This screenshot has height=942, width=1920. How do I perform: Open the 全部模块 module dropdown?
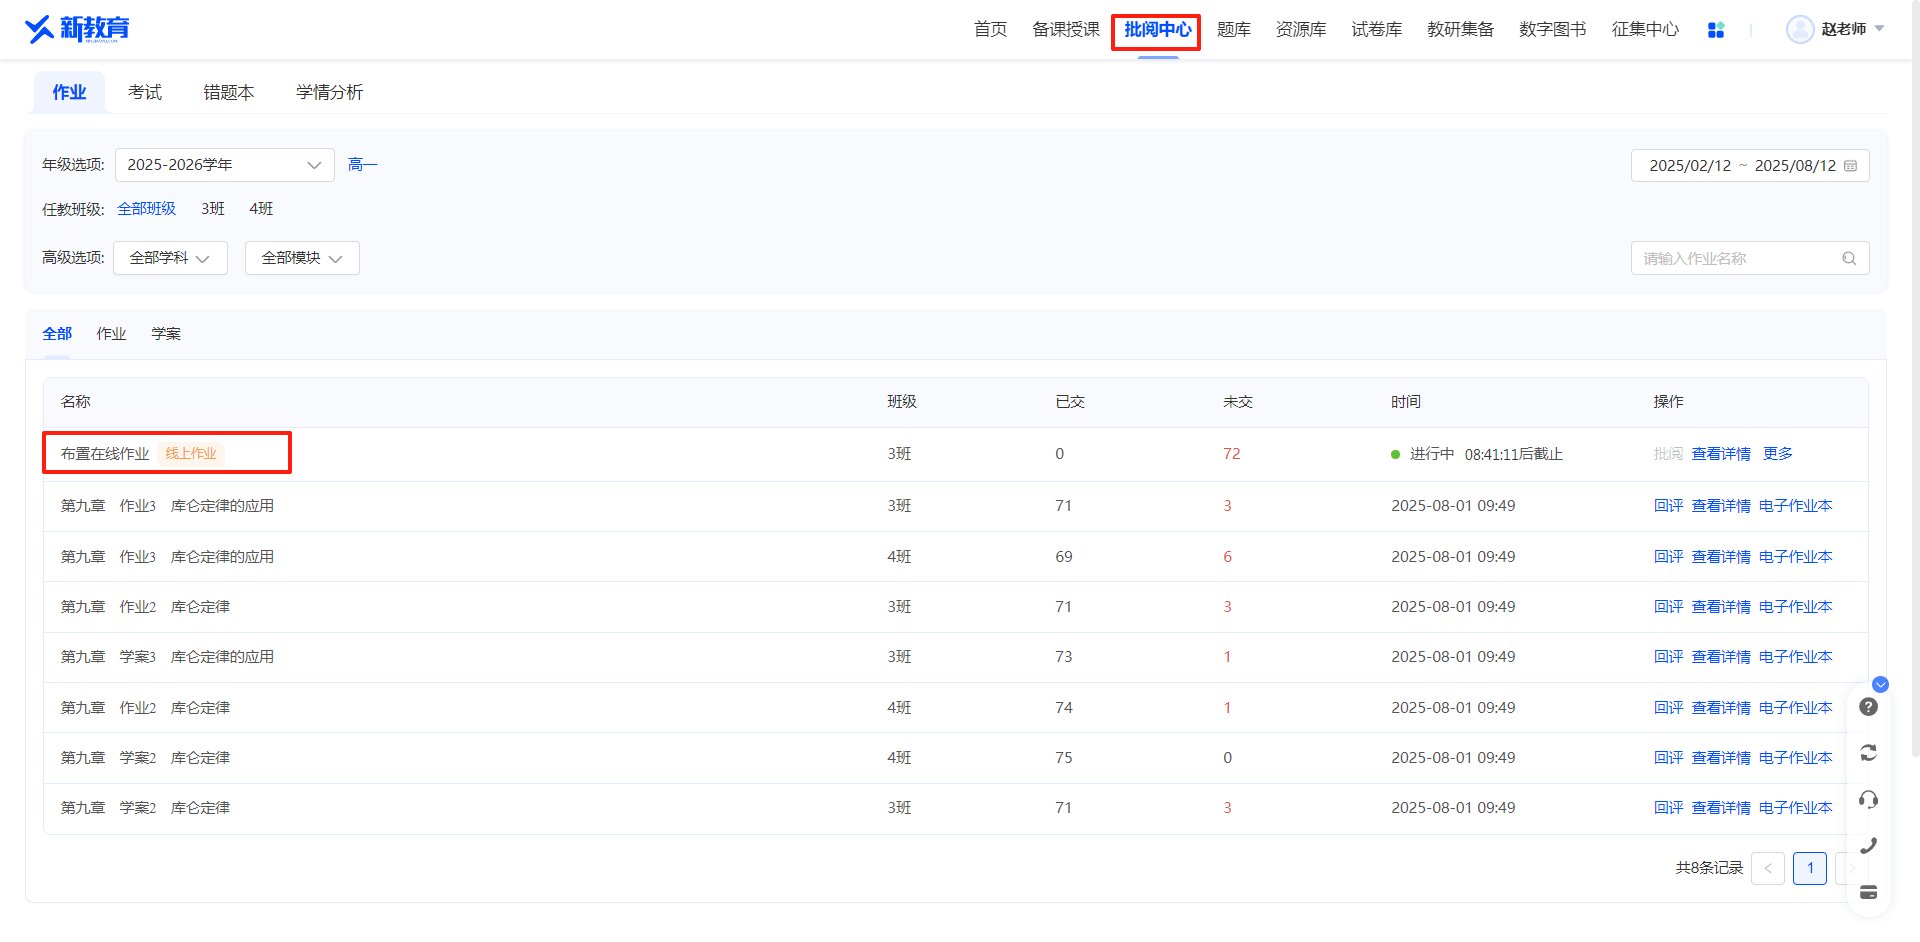302,258
